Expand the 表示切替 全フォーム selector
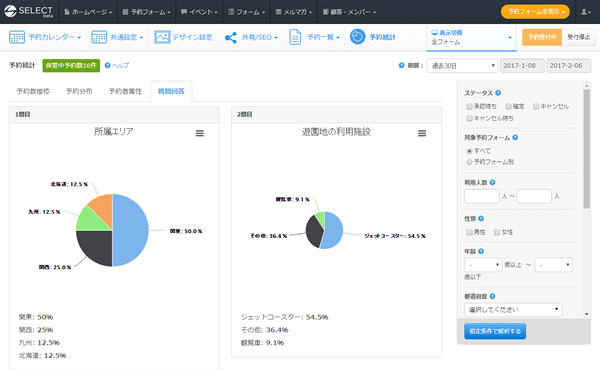This screenshot has width=600, height=370. click(x=471, y=37)
